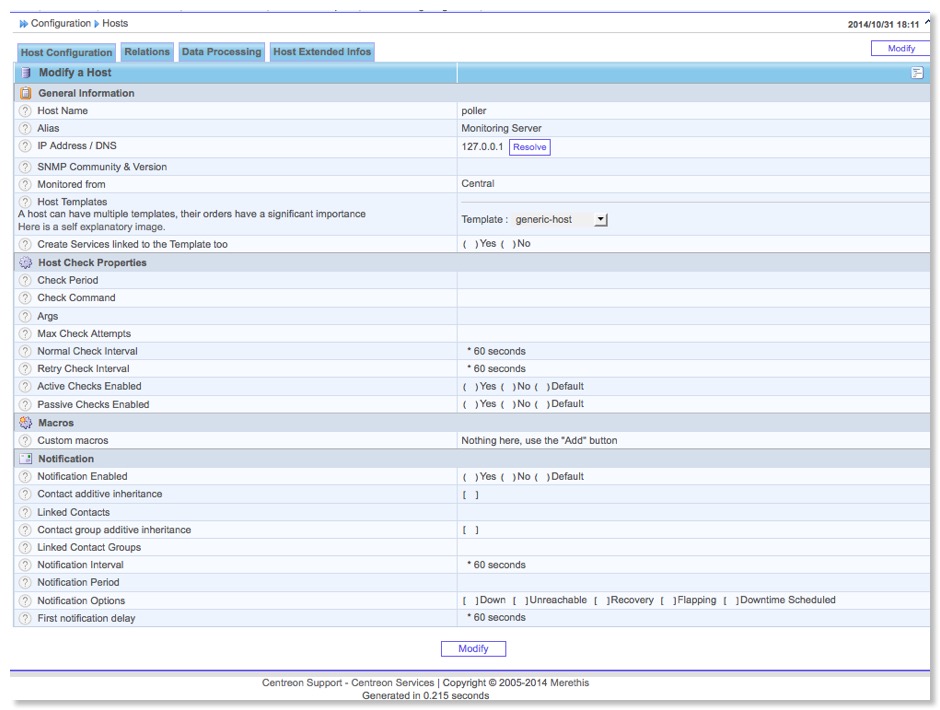This screenshot has width=940, height=710.
Task: Click the help icon next to Custom macros
Action: click(25, 441)
